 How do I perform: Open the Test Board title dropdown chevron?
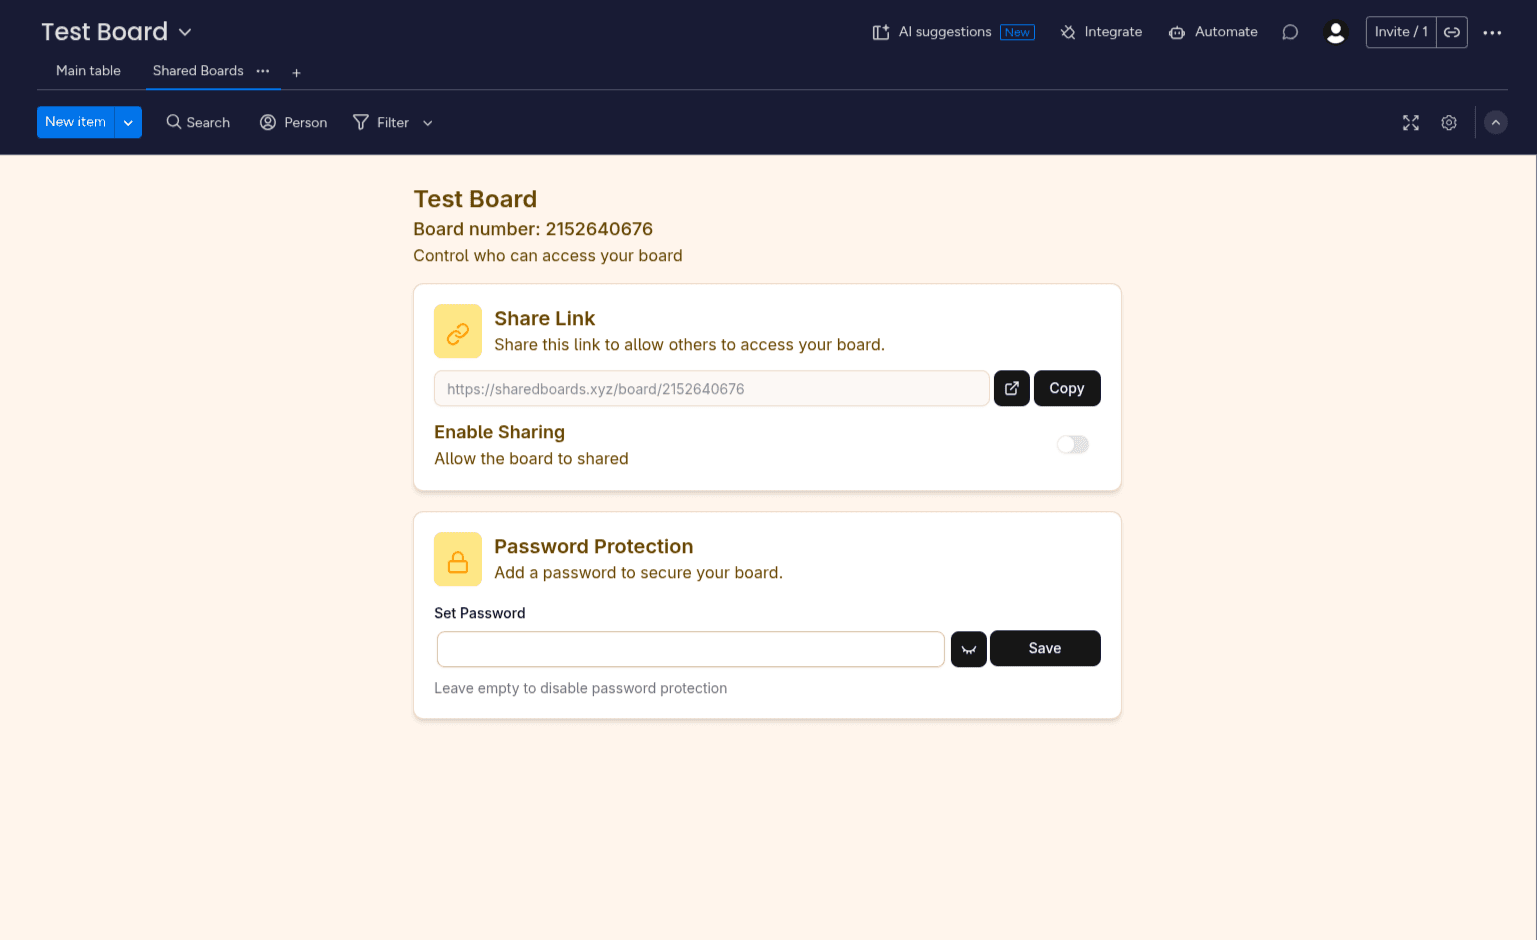(185, 32)
